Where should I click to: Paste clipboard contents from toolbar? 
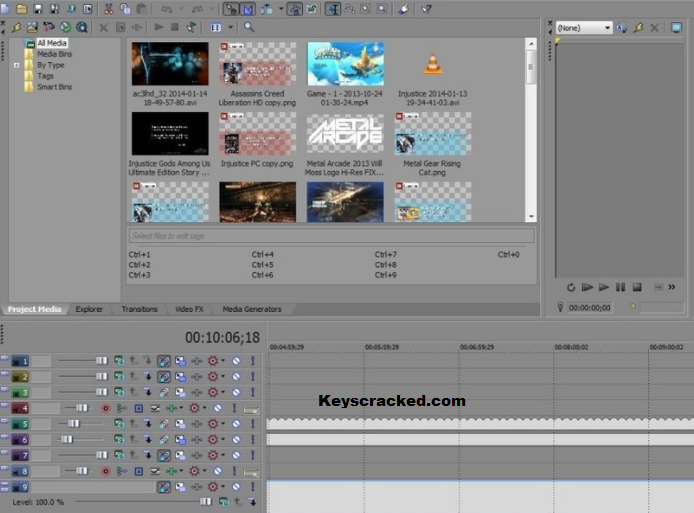click(x=142, y=8)
